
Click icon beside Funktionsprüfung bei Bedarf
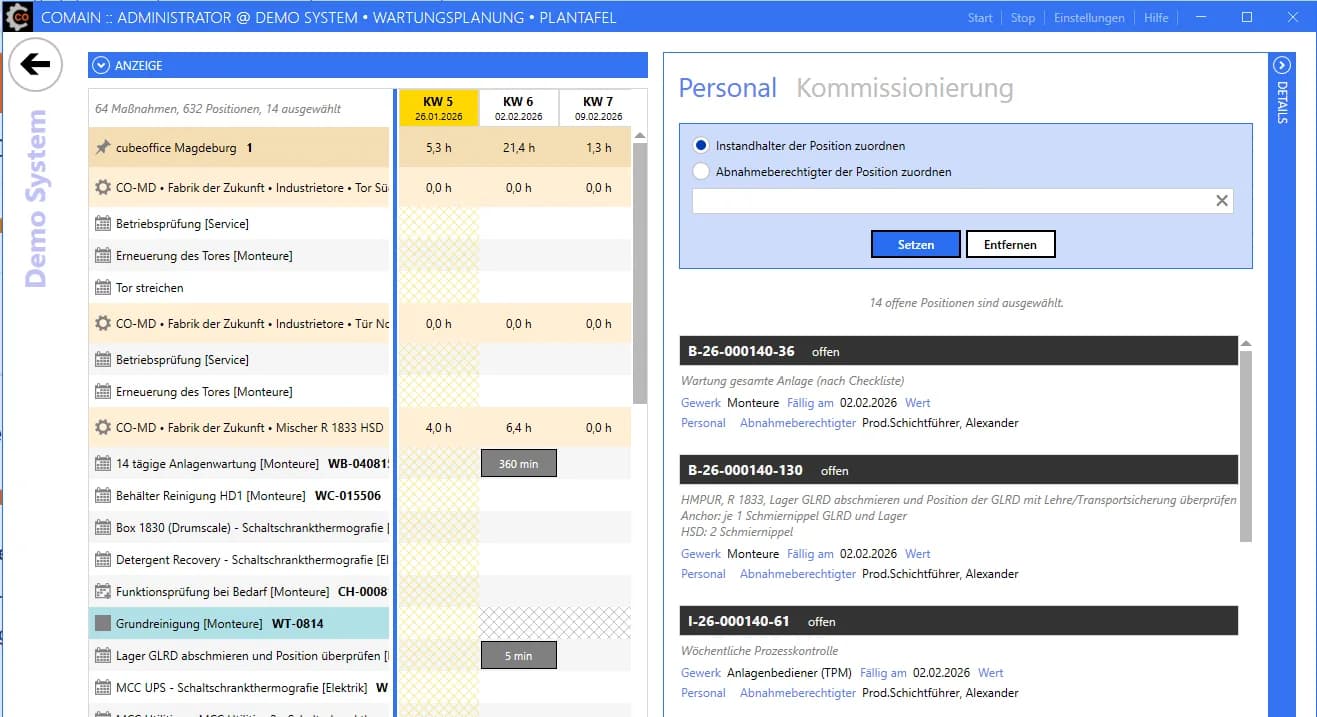click(x=102, y=592)
